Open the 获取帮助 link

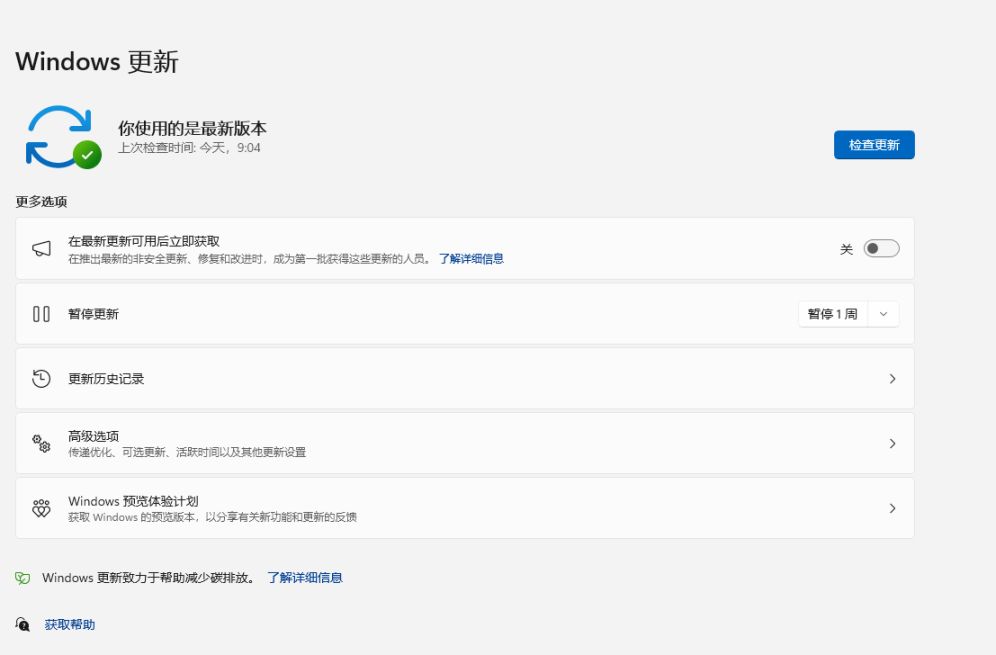click(70, 625)
